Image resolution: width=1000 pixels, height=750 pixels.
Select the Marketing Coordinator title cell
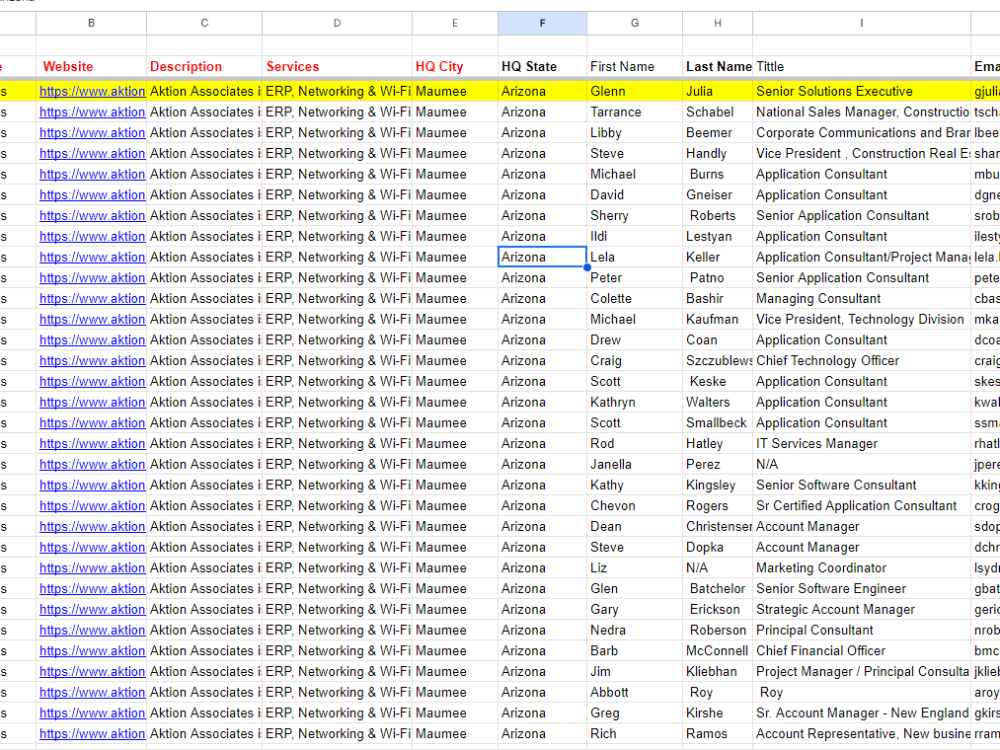click(x=862, y=568)
